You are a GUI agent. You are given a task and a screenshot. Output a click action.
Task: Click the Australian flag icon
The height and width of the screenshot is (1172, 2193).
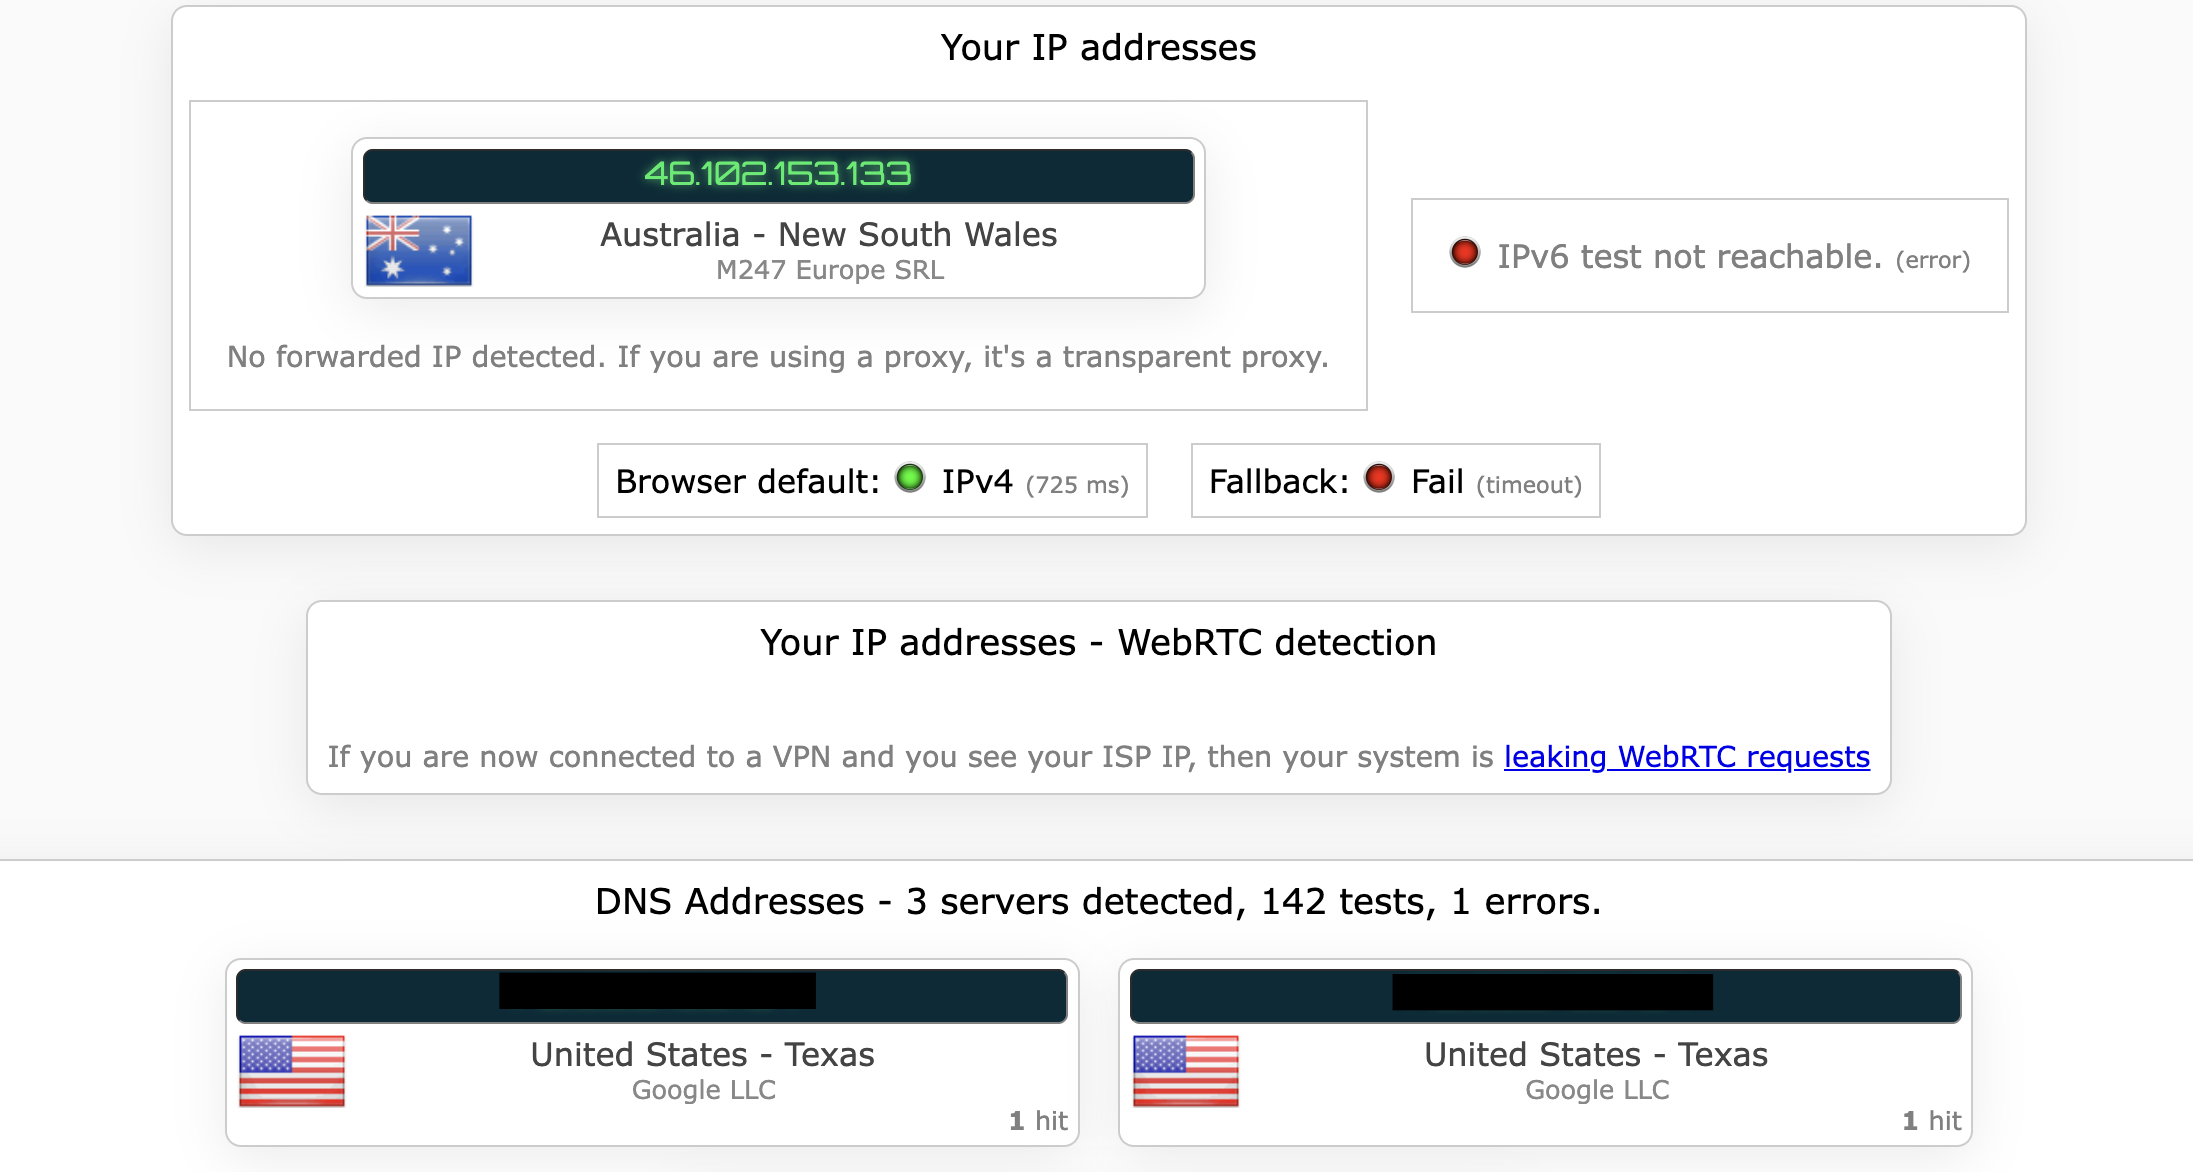click(x=419, y=250)
